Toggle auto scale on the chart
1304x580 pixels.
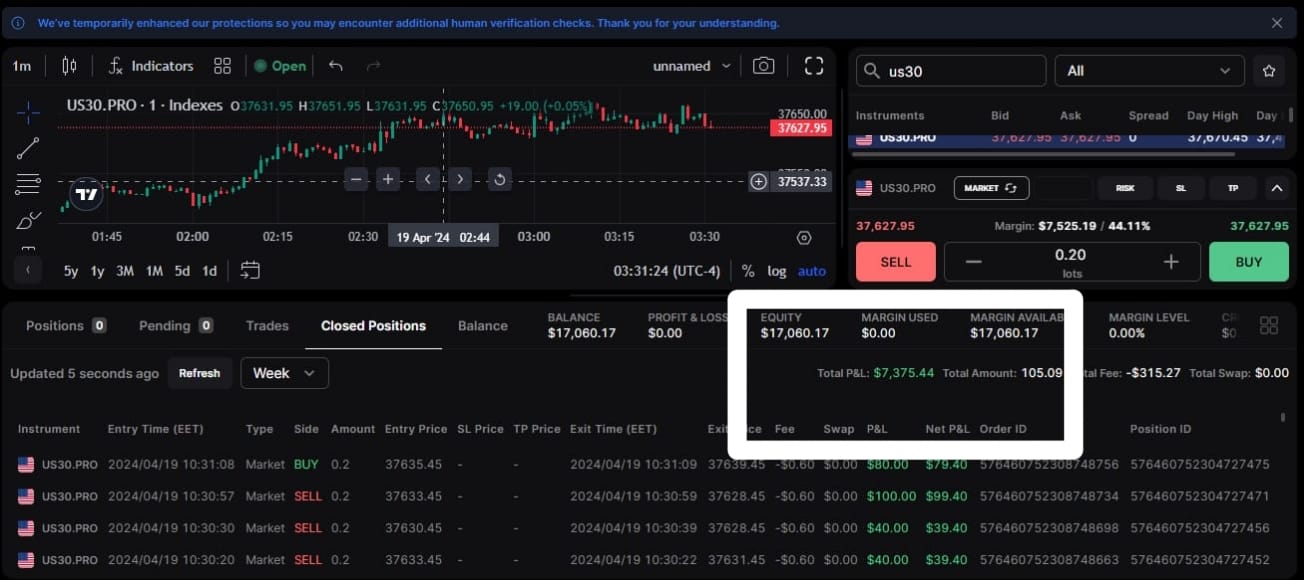click(812, 271)
